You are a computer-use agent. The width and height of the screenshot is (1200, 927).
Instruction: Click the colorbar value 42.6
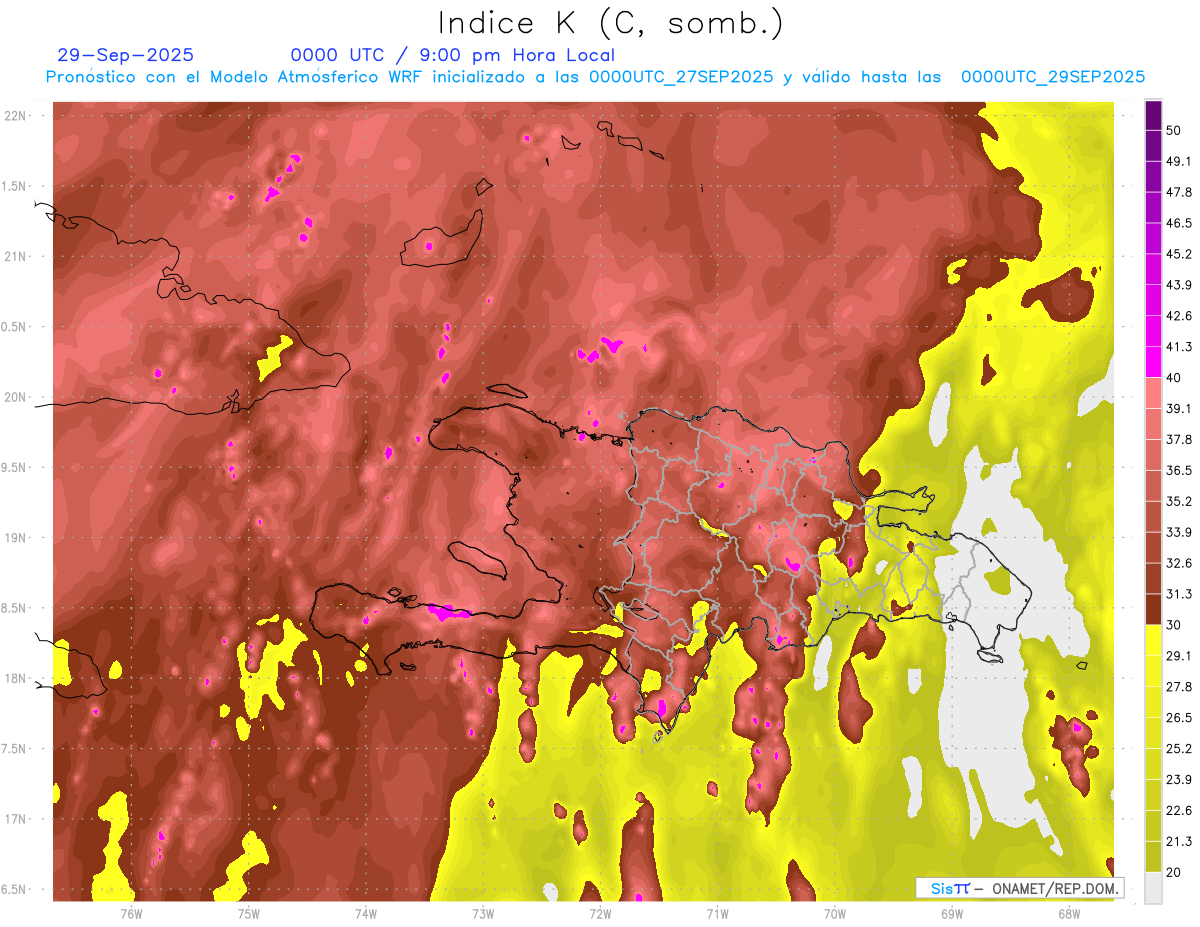click(x=1179, y=316)
